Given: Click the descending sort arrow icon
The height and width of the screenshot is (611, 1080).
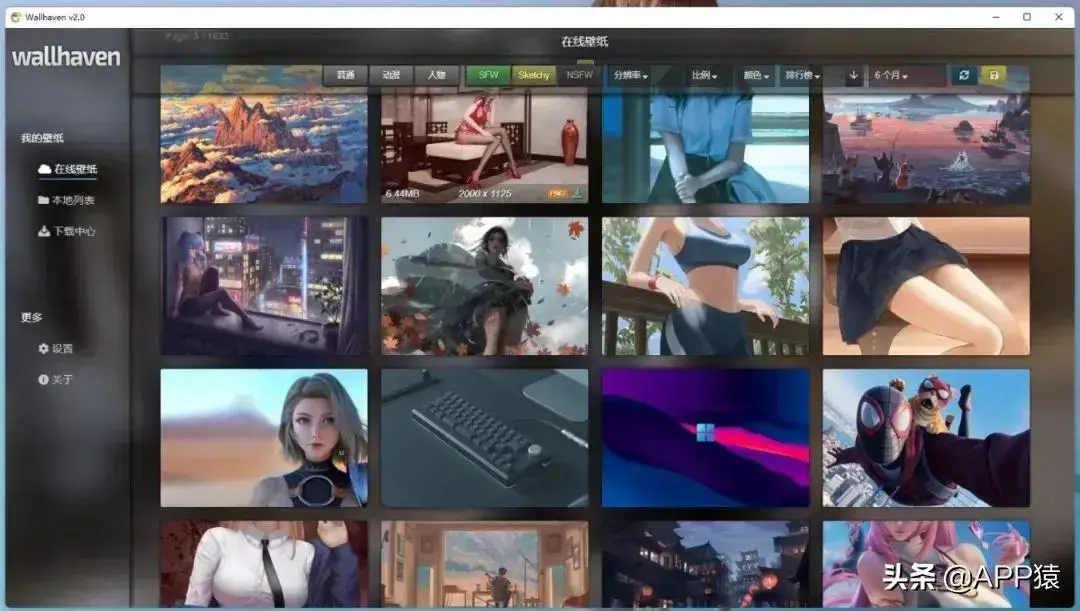Looking at the screenshot, I should [853, 75].
